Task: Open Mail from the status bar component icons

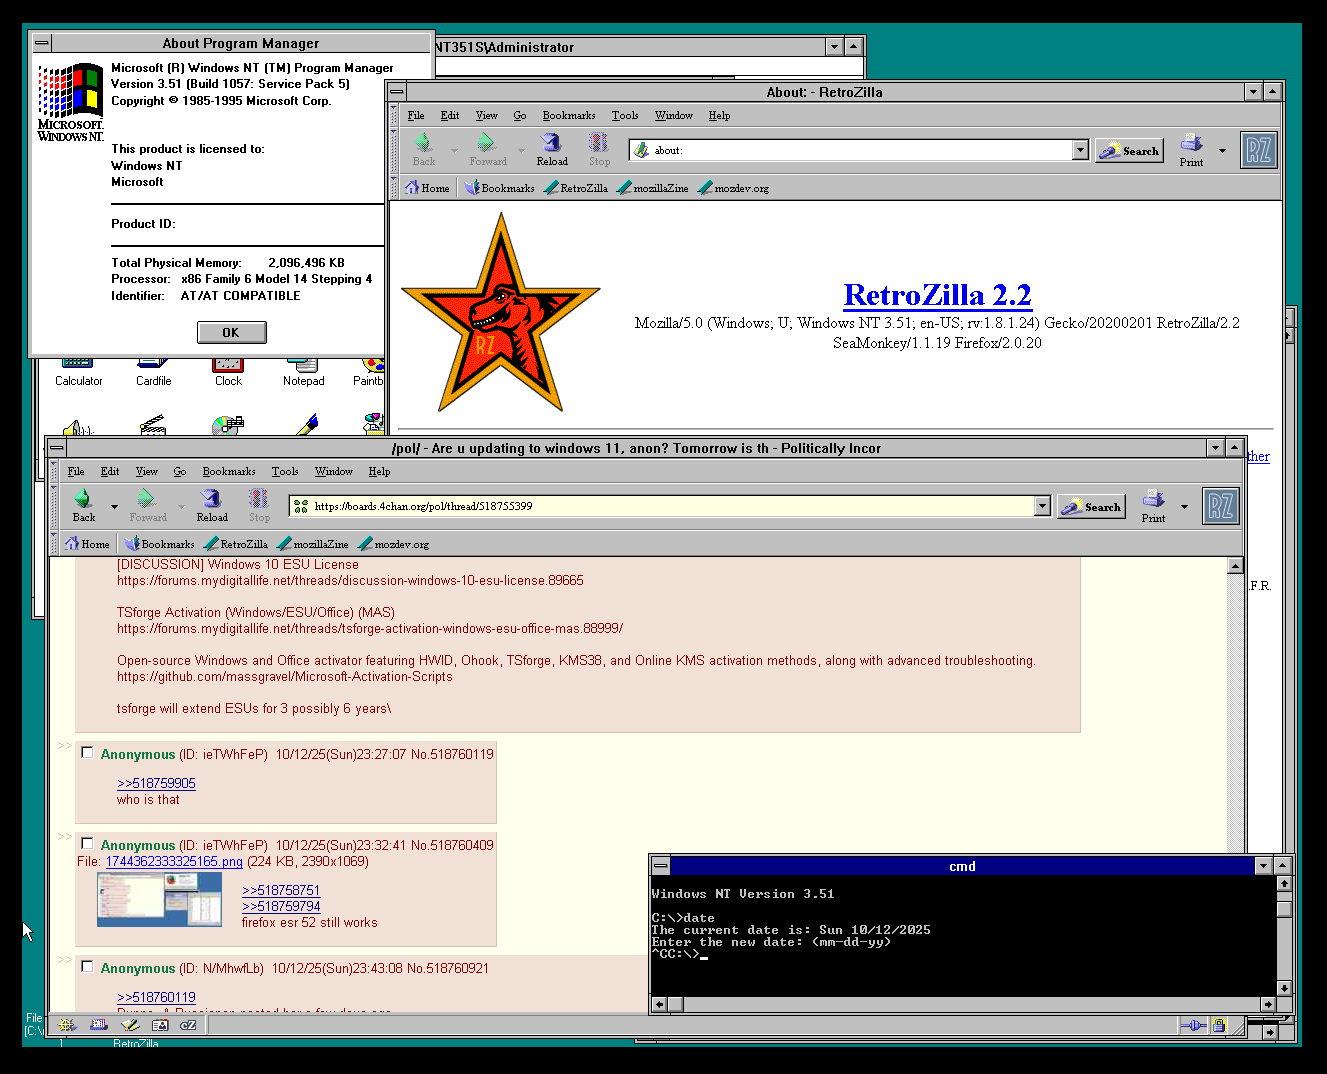Action: [98, 1025]
